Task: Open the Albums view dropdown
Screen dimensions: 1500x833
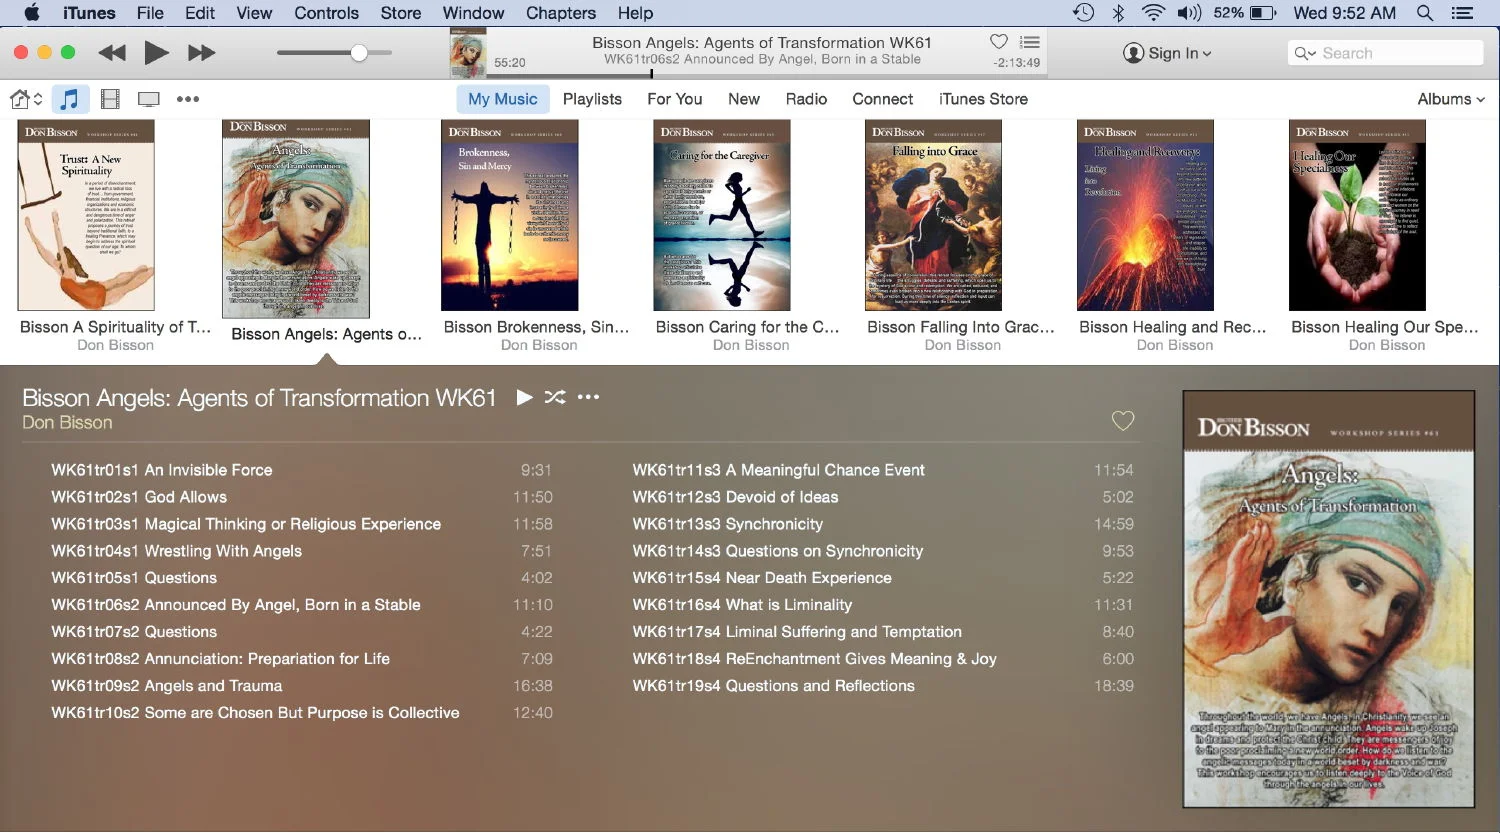Action: click(x=1451, y=99)
